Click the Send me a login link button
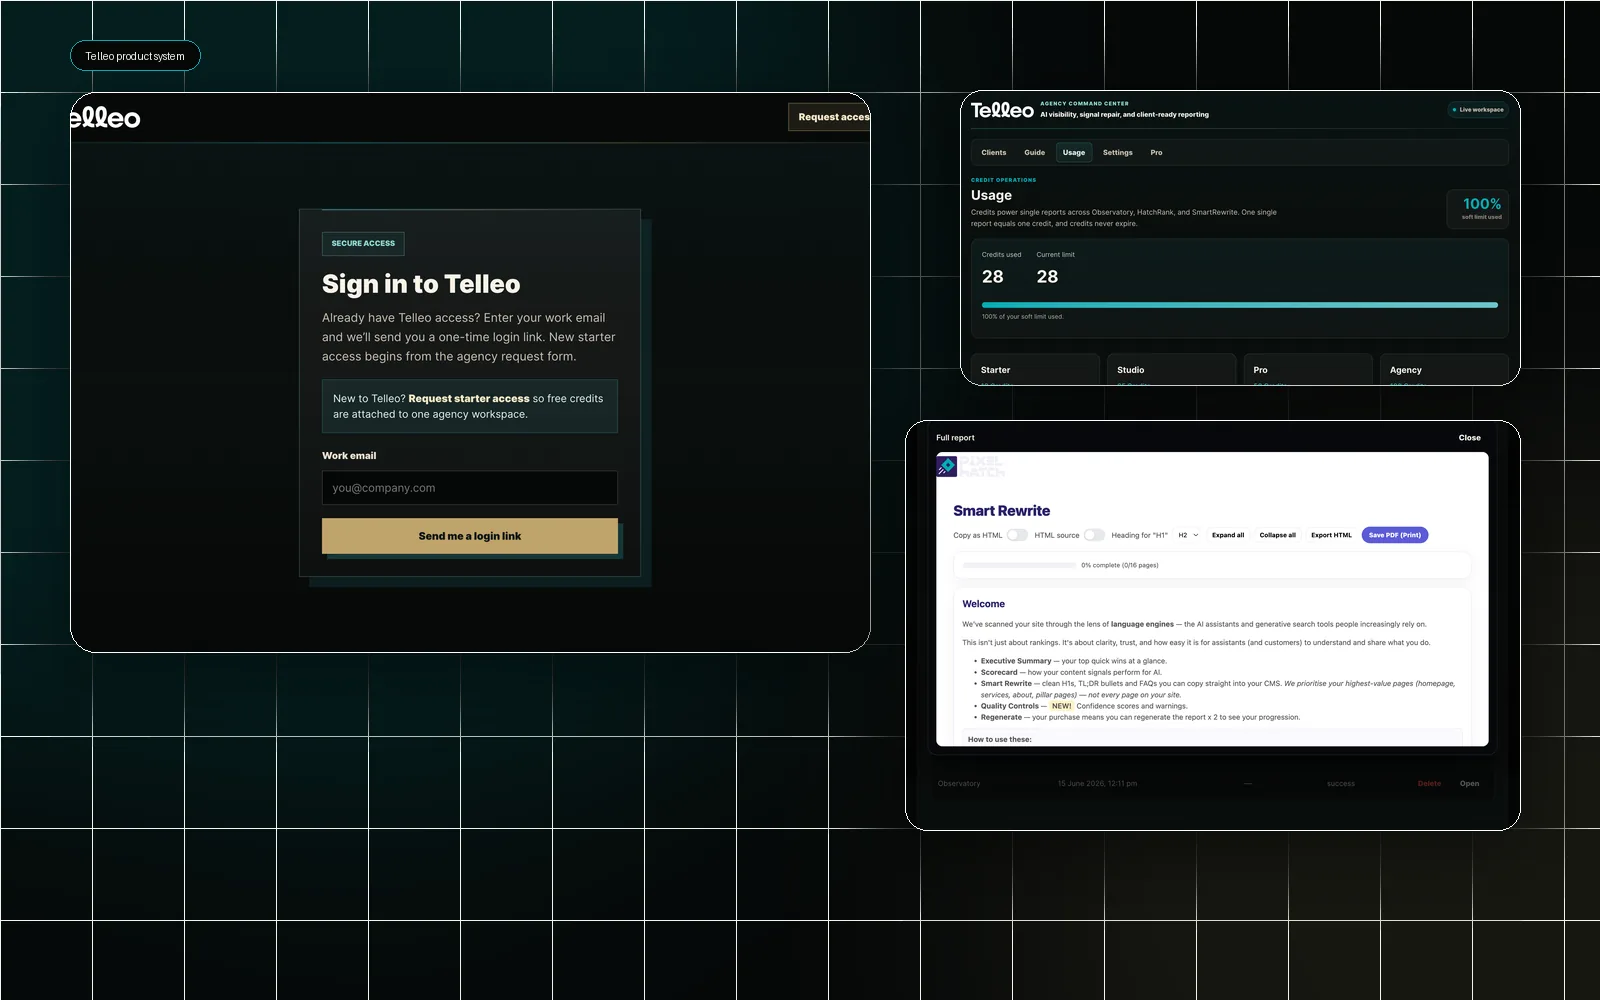Viewport: 1600px width, 1000px height. point(470,536)
